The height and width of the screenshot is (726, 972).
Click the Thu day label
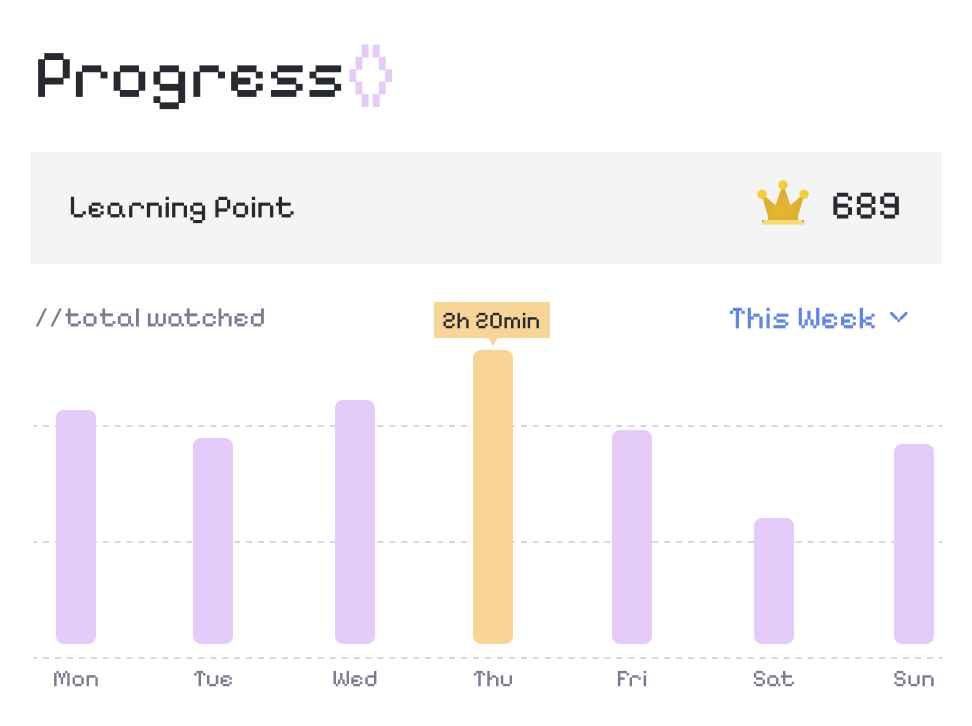click(x=493, y=680)
